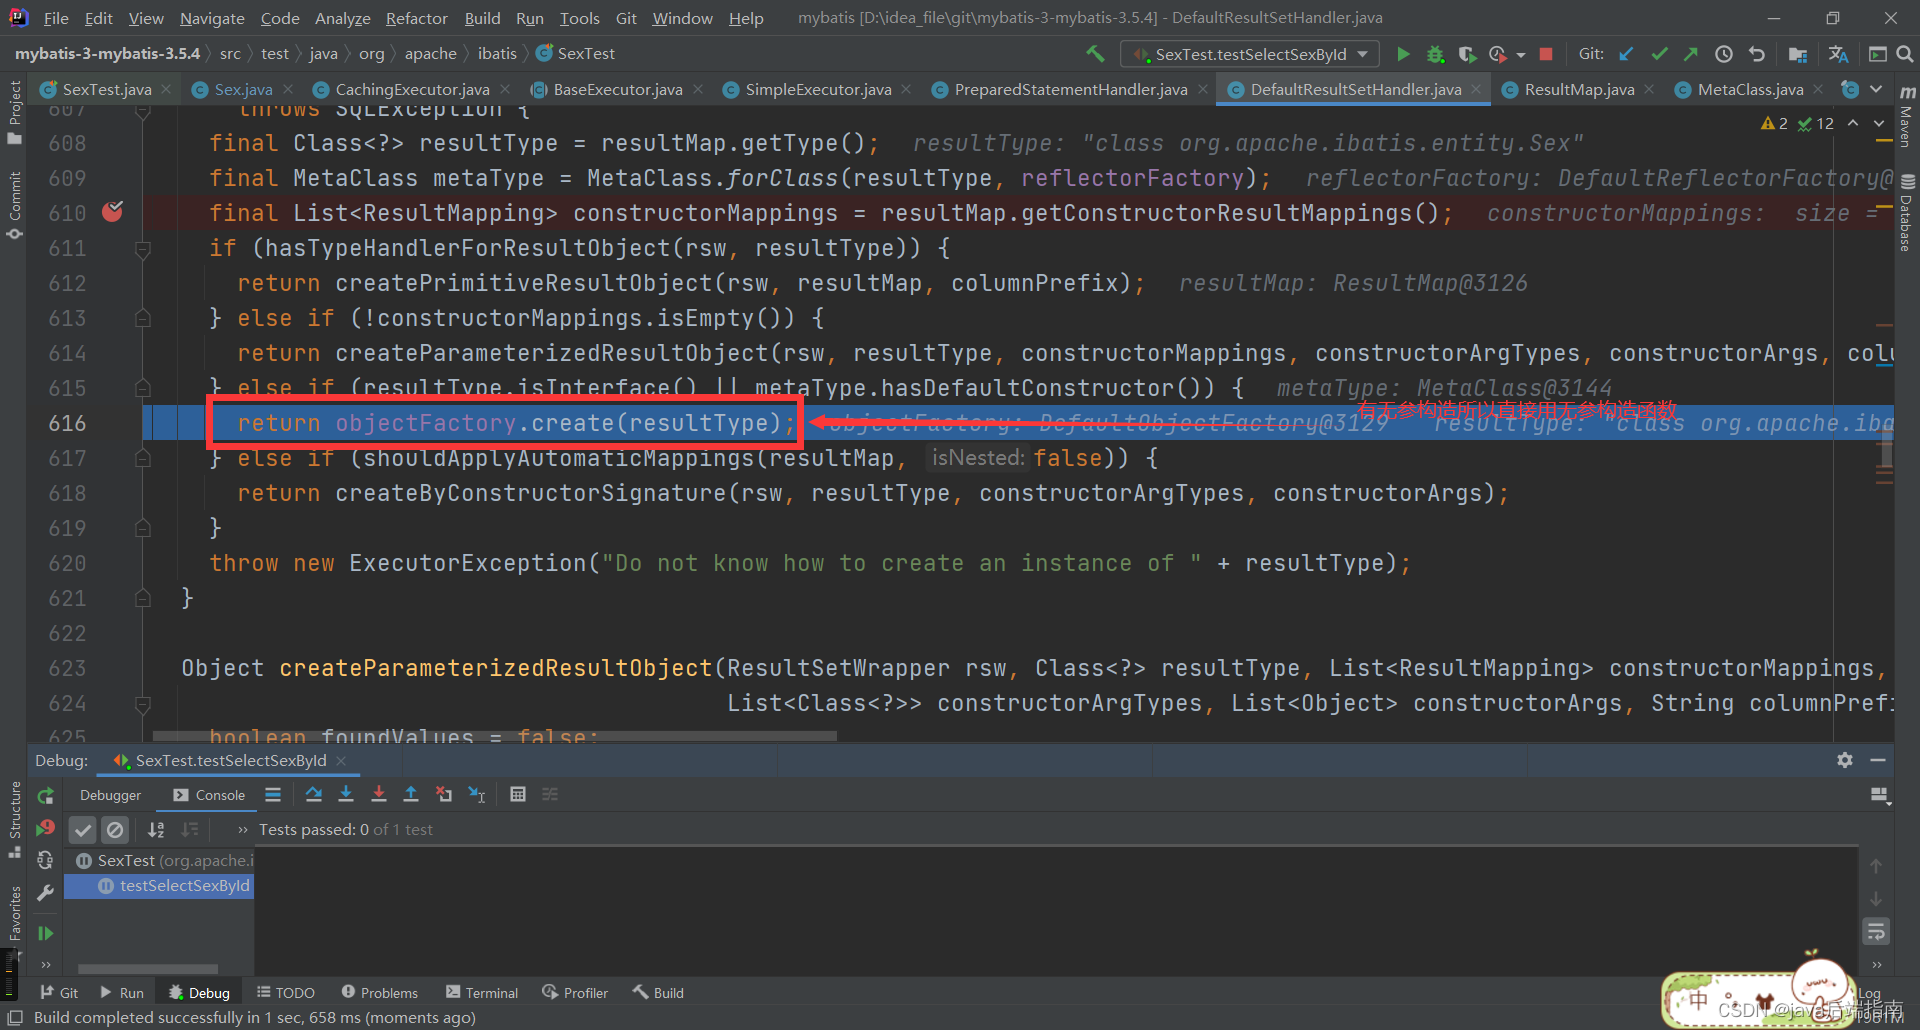The image size is (1920, 1030).
Task: Click Run with Coverage icon
Action: click(1466, 54)
